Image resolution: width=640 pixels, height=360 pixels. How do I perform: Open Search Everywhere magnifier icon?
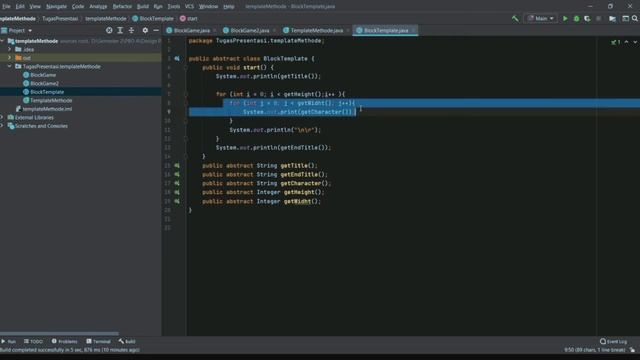pyautogui.click(x=635, y=18)
